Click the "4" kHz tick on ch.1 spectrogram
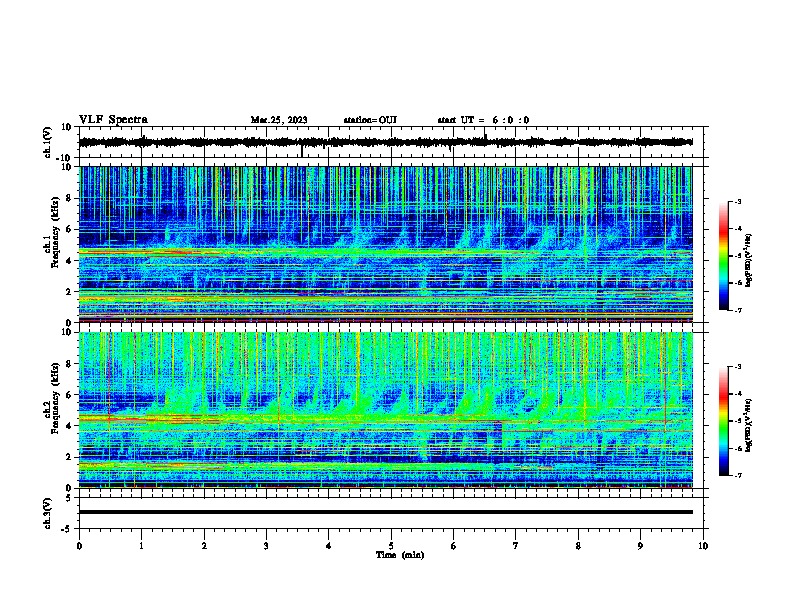This screenshot has width=792, height=612. 69,261
